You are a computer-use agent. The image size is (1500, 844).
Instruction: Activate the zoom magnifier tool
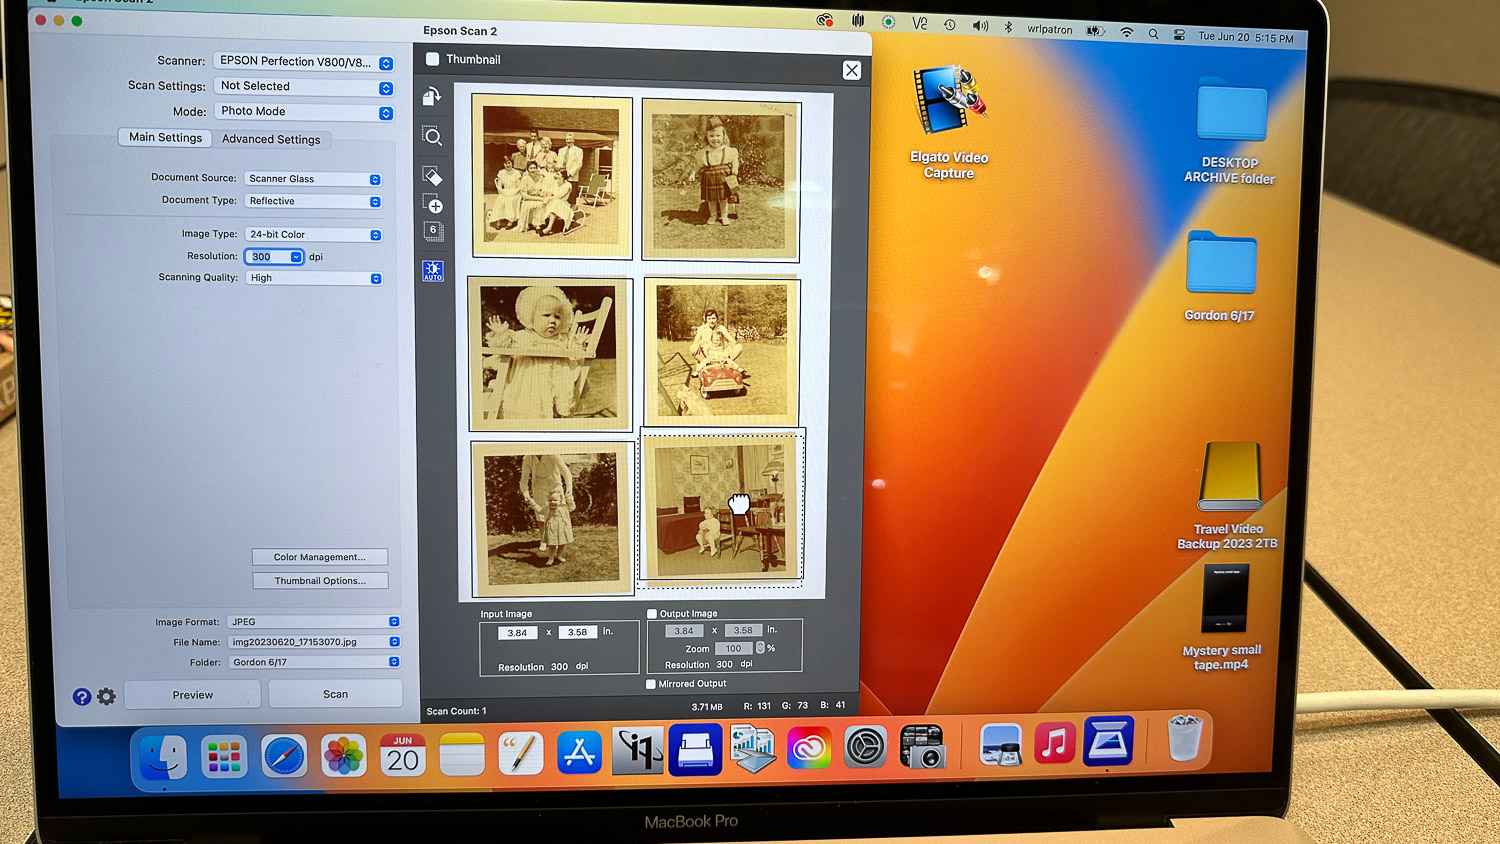(x=432, y=137)
